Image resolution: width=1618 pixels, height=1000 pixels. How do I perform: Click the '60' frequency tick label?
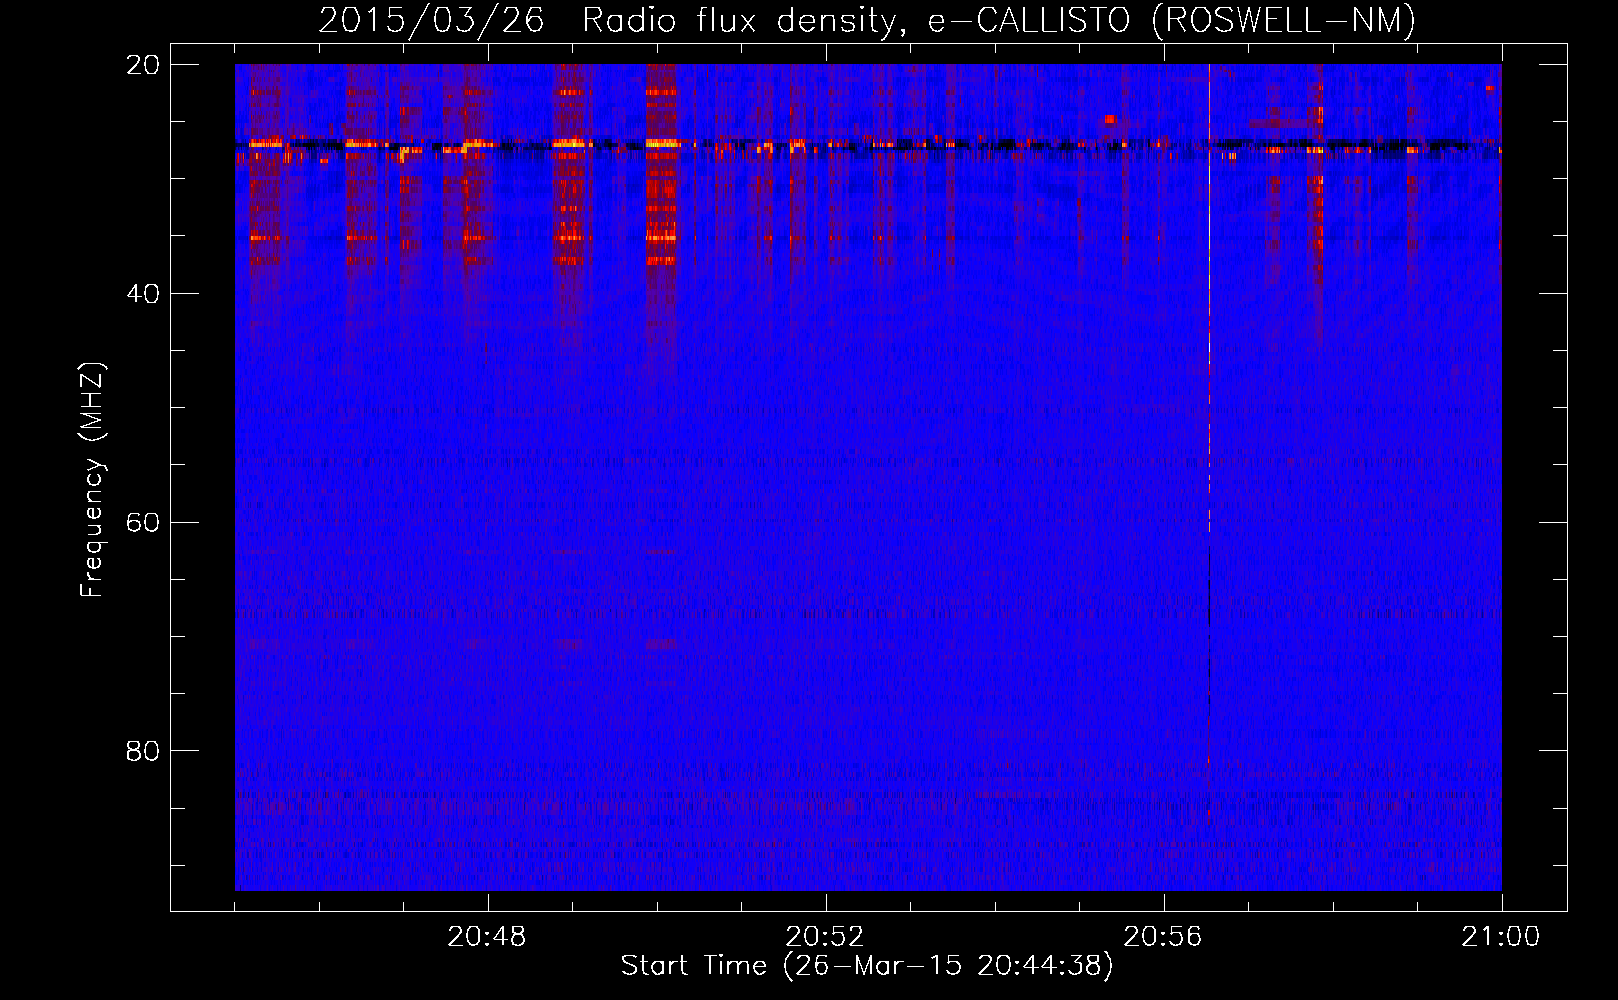[x=143, y=522]
